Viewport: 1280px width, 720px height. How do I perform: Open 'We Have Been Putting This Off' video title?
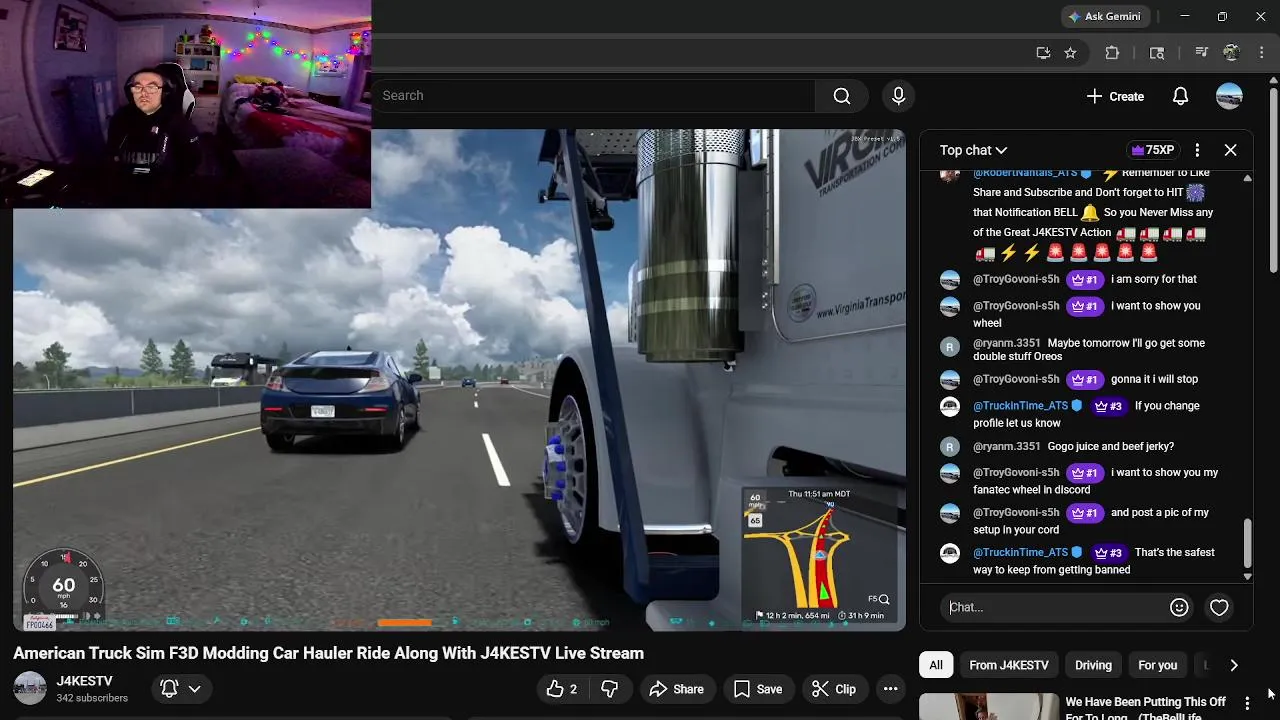pos(1146,708)
